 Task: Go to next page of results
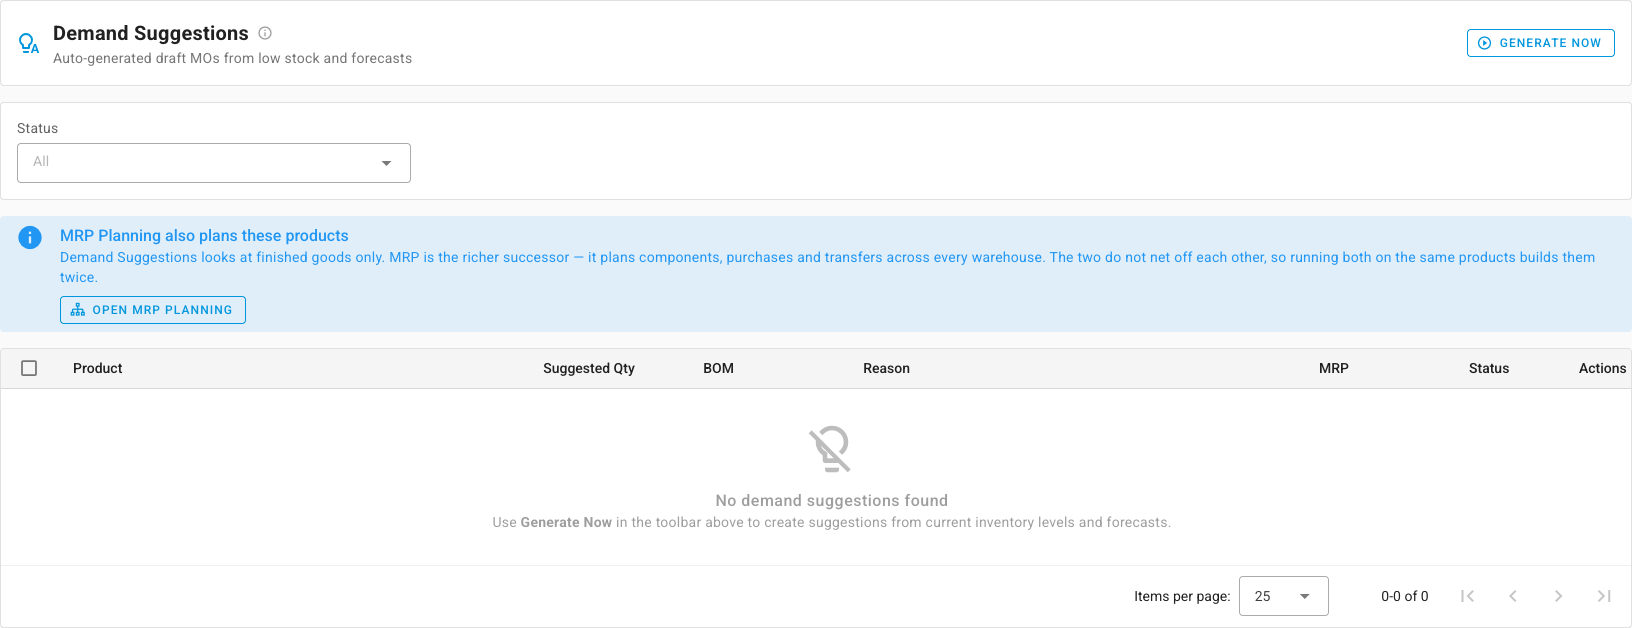tap(1558, 596)
